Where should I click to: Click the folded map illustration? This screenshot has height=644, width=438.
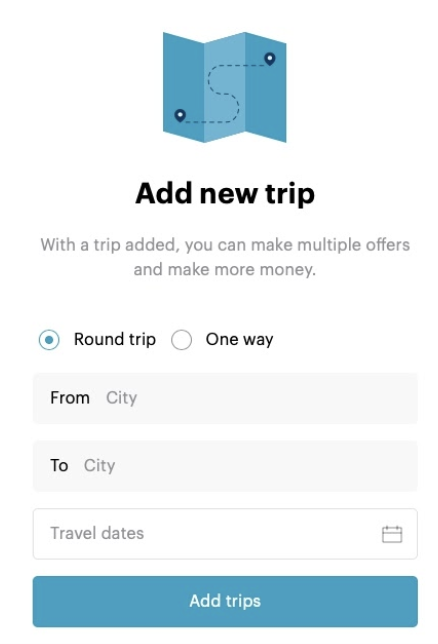pyautogui.click(x=224, y=87)
